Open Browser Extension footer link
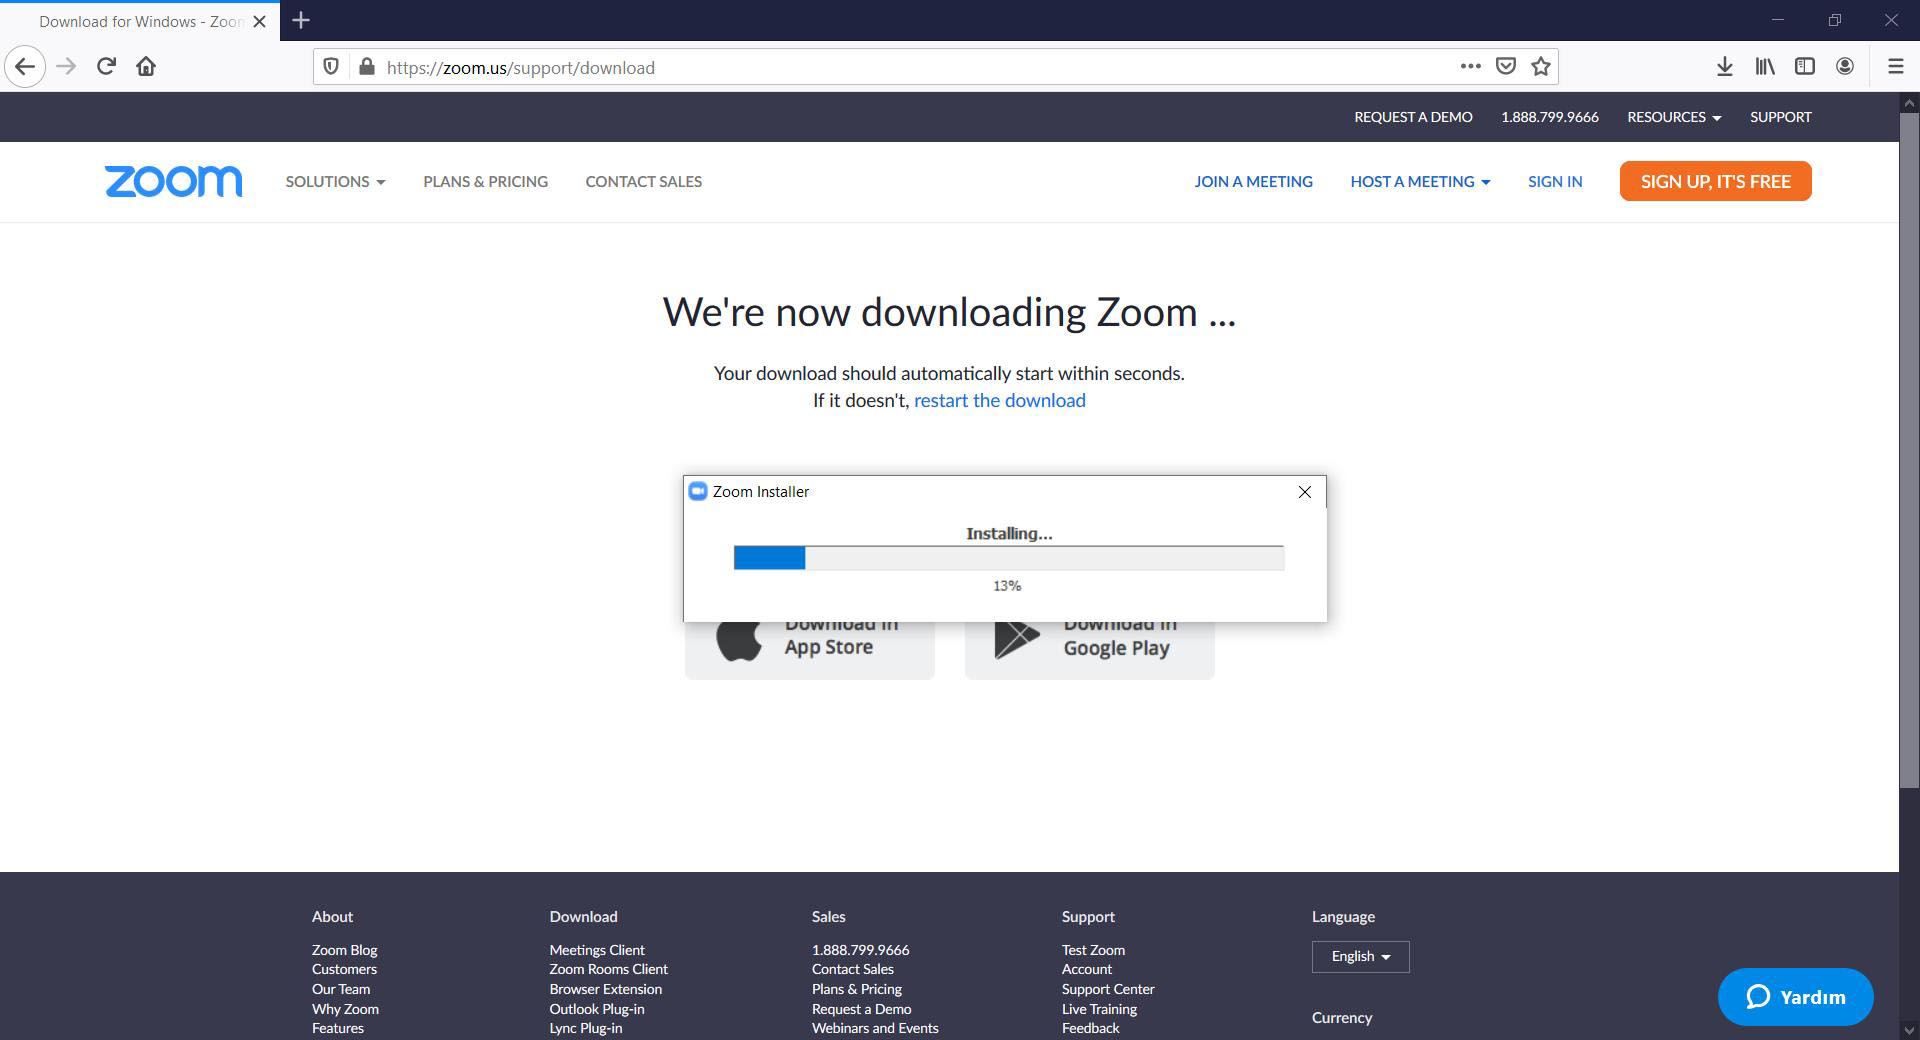 (x=605, y=989)
